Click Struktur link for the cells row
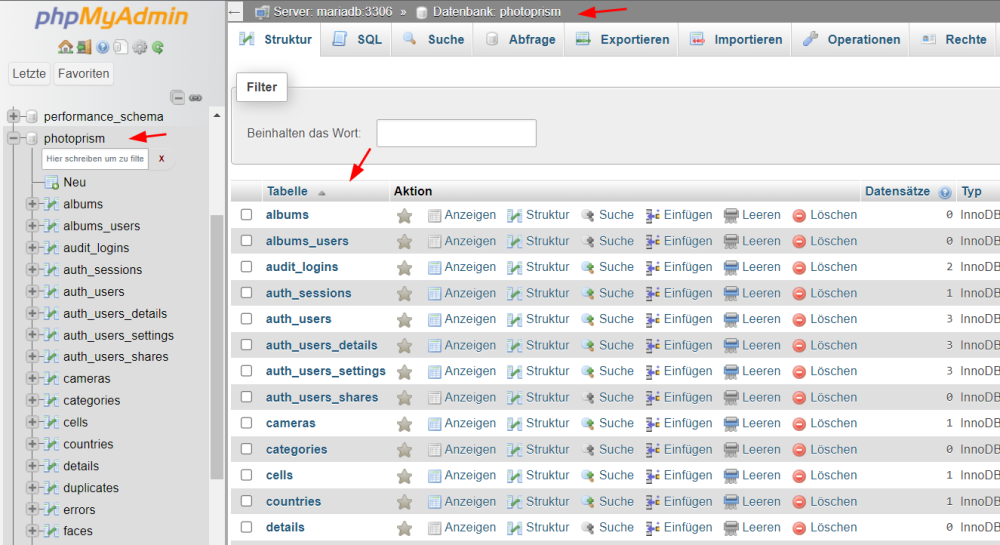The height and width of the screenshot is (545, 1000). click(x=547, y=475)
